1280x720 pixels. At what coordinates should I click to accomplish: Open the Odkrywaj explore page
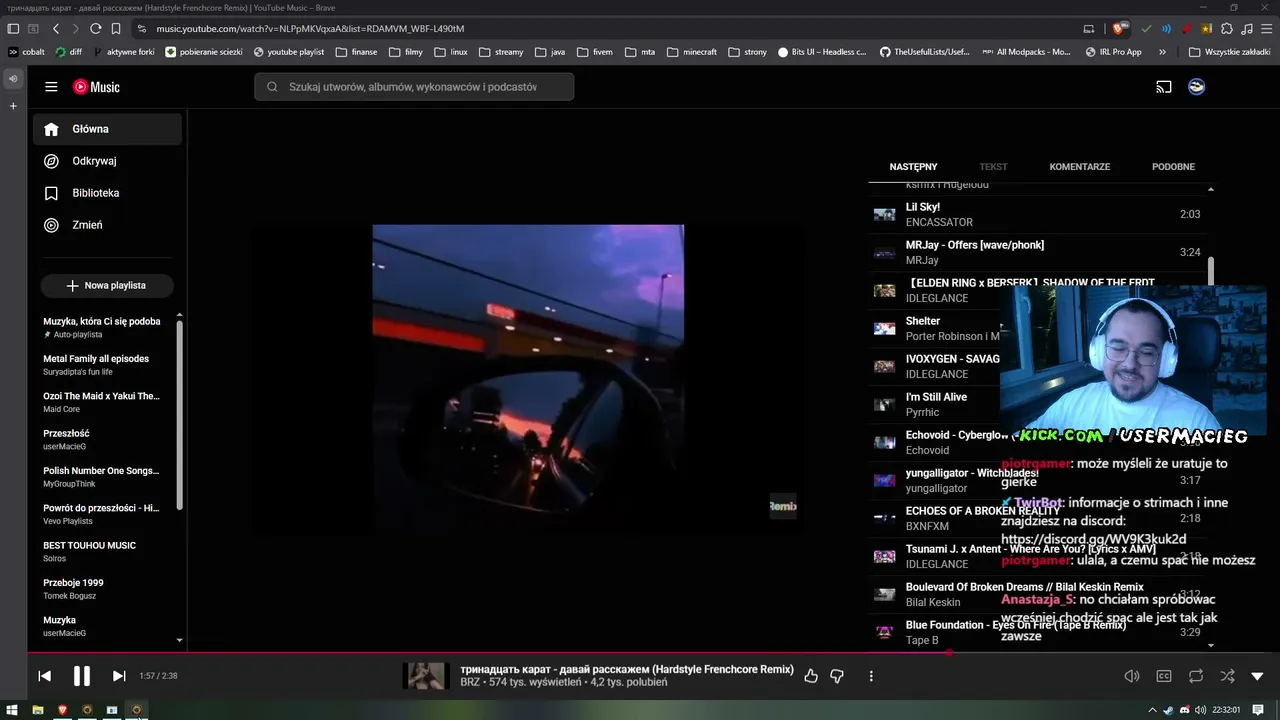click(x=107, y=161)
